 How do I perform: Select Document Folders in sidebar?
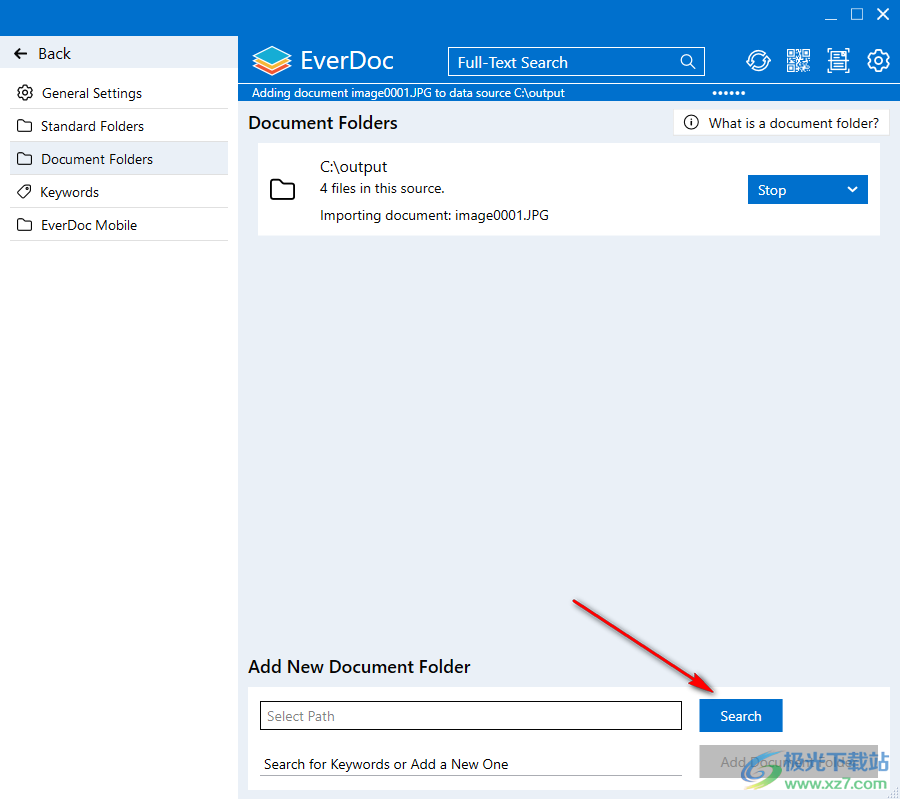coord(119,159)
